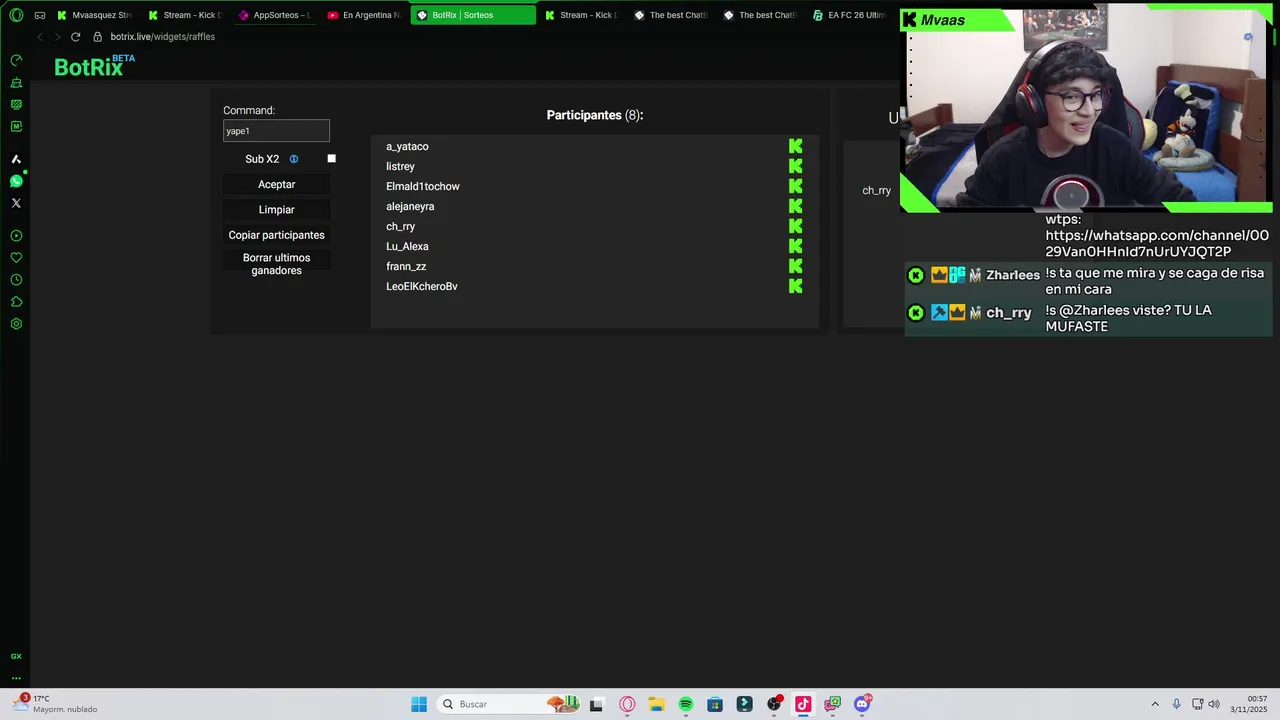Viewport: 1280px width, 720px height.
Task: Go back with the browser back arrow
Action: [x=40, y=37]
